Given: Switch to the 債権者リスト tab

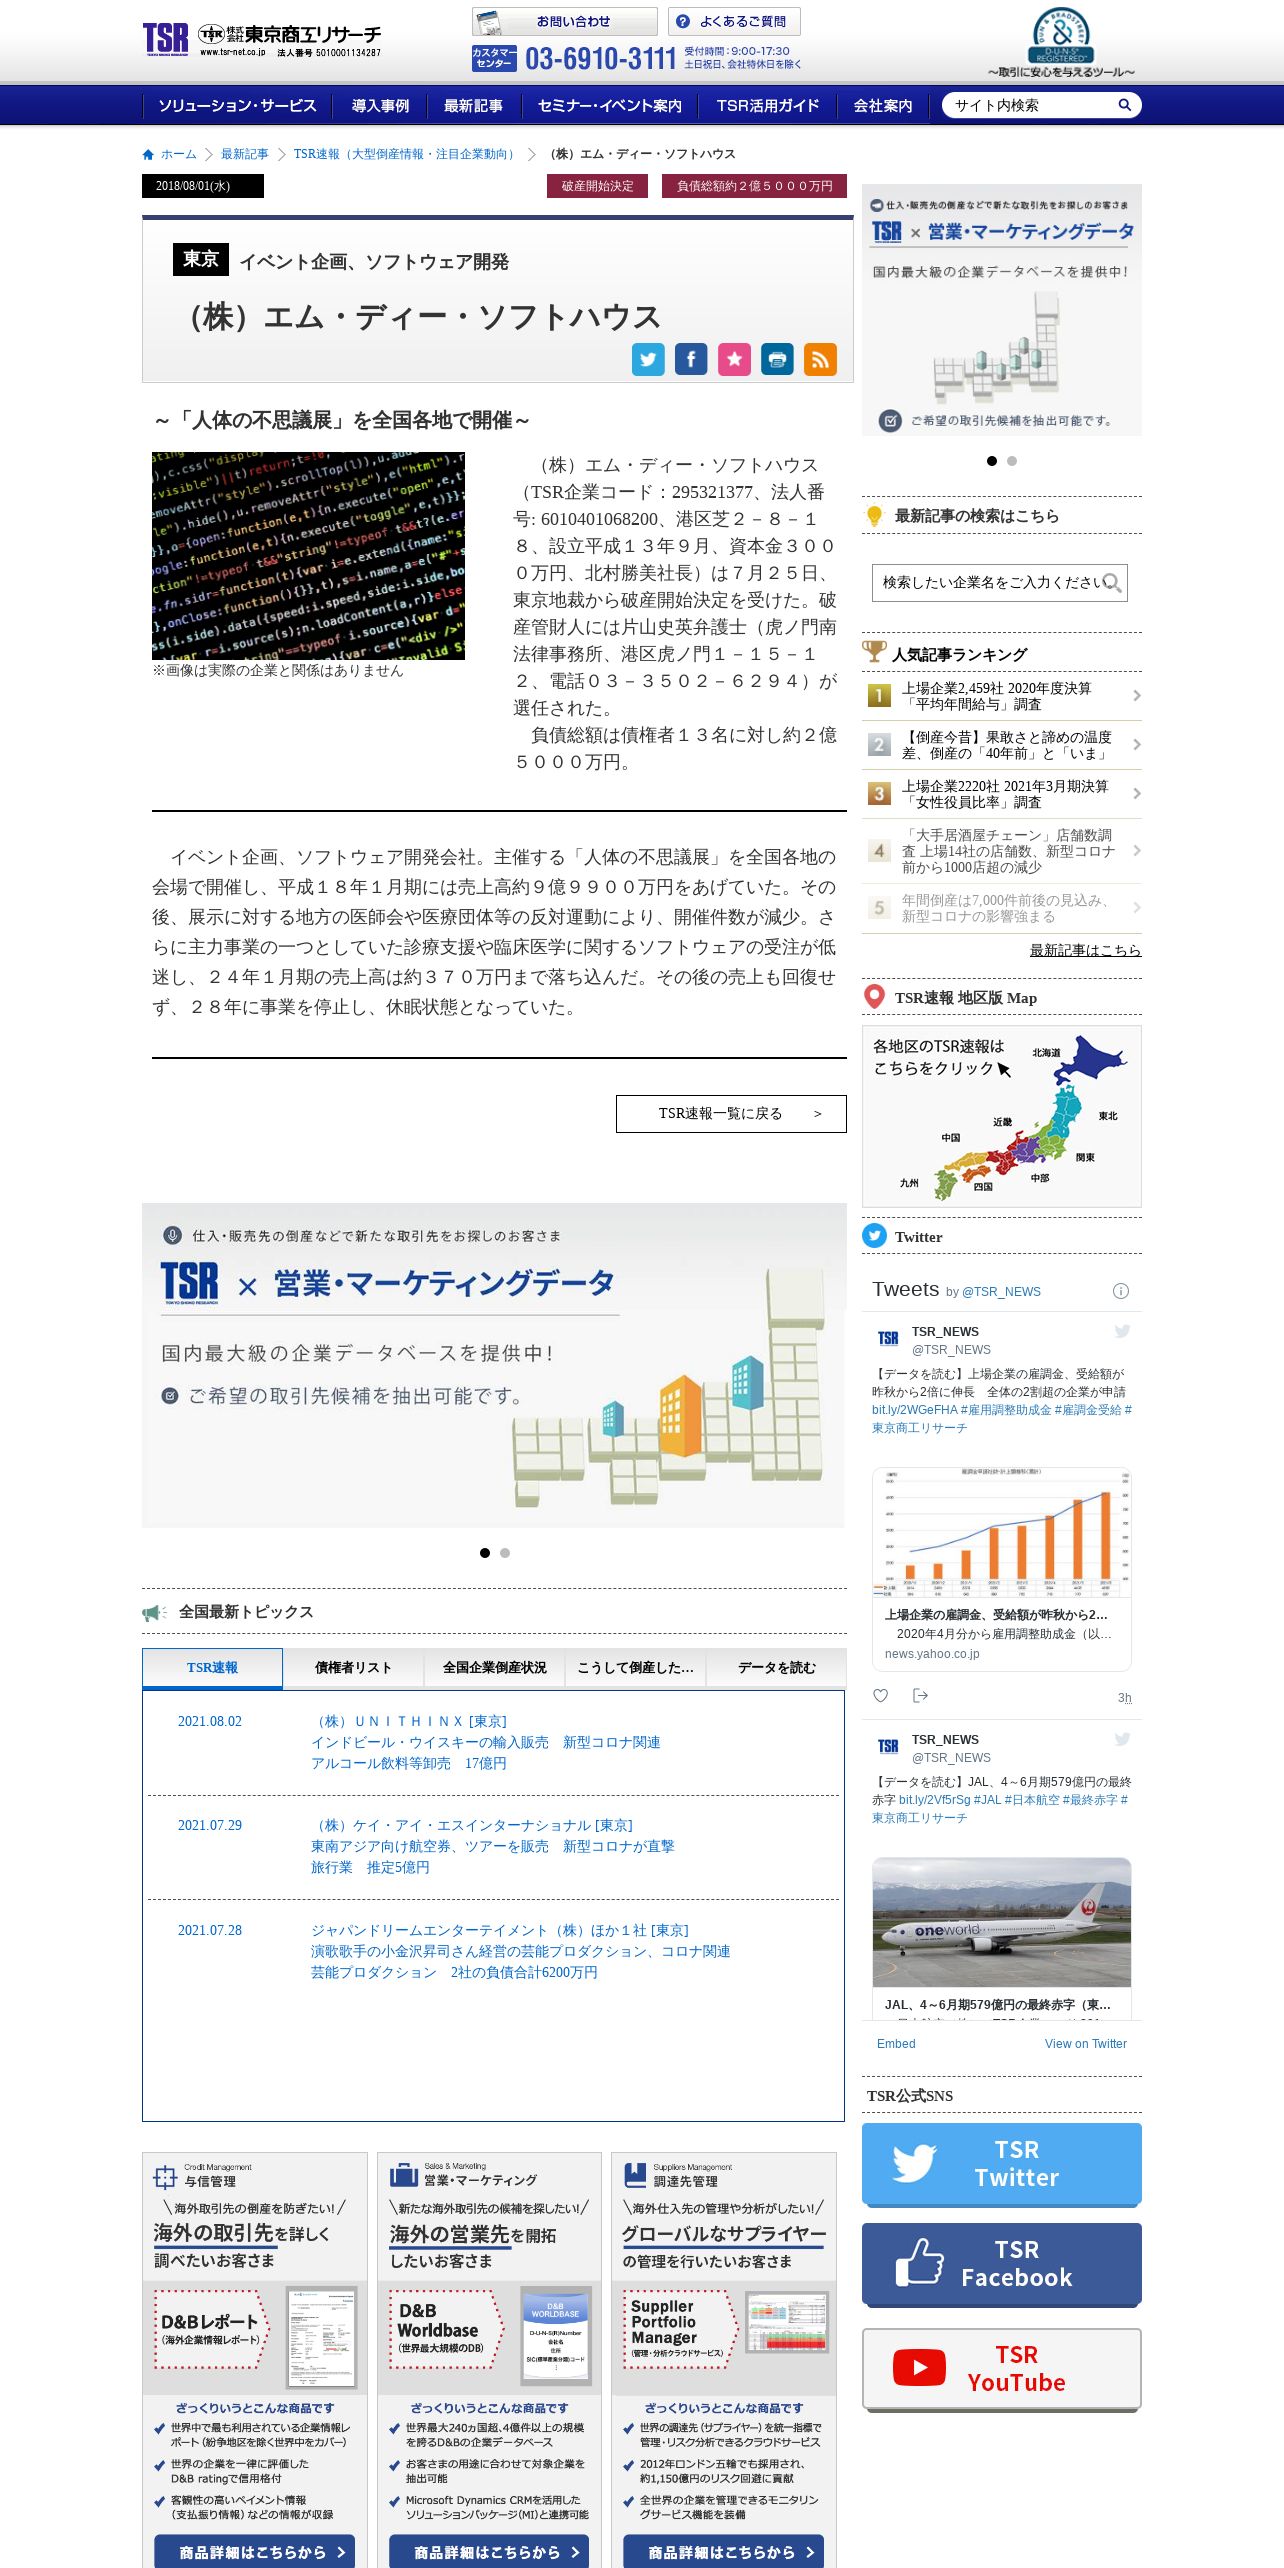Looking at the screenshot, I should (353, 1668).
